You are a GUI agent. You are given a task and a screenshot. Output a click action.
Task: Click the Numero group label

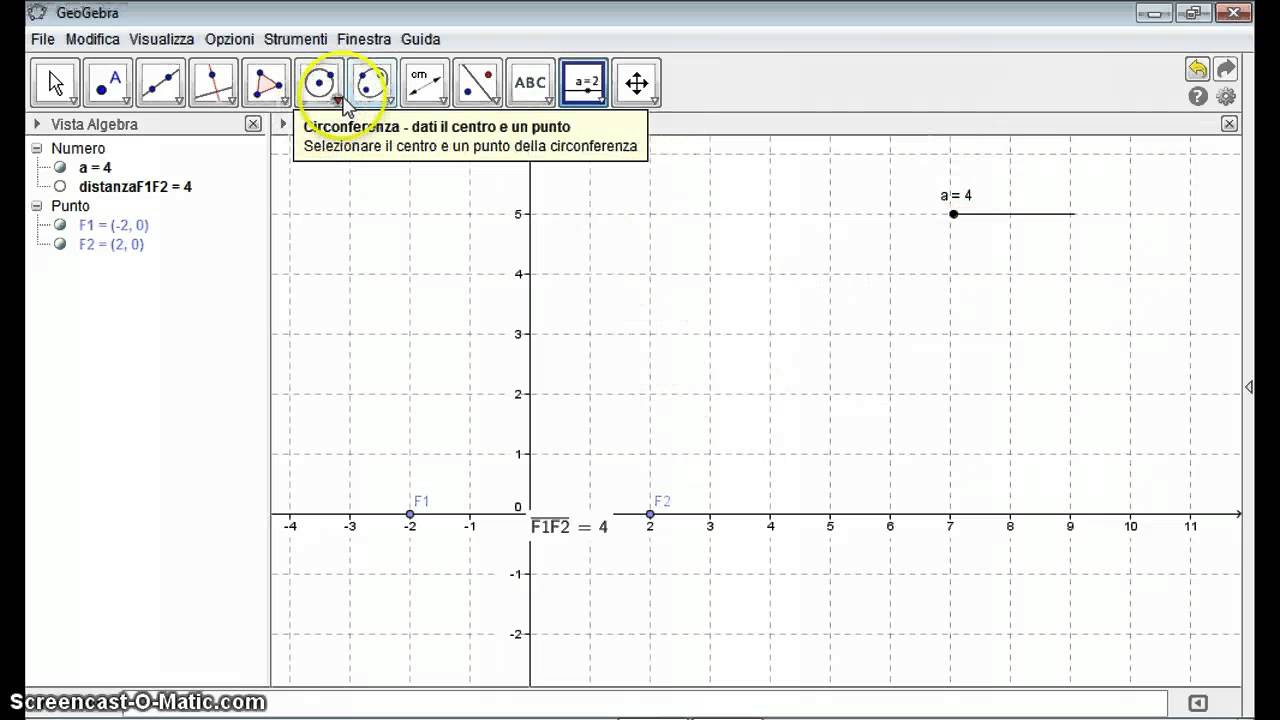(78, 148)
